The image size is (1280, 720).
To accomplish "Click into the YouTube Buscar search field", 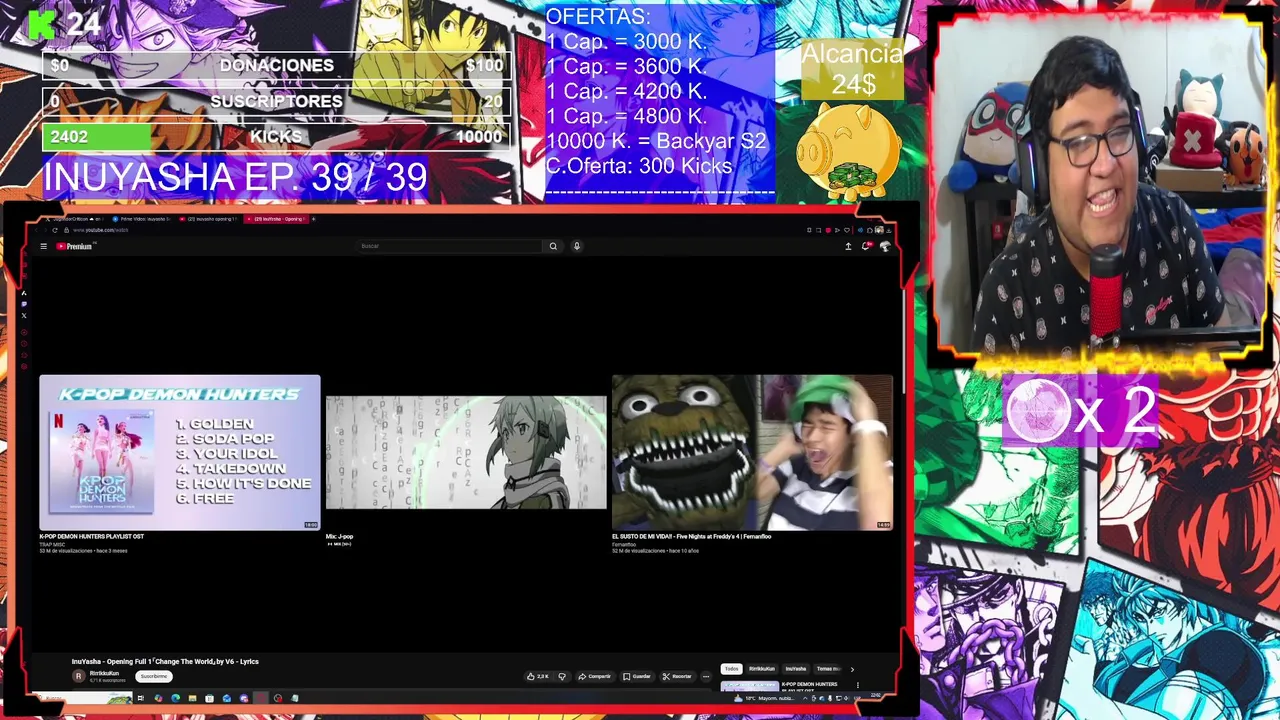I will (450, 246).
